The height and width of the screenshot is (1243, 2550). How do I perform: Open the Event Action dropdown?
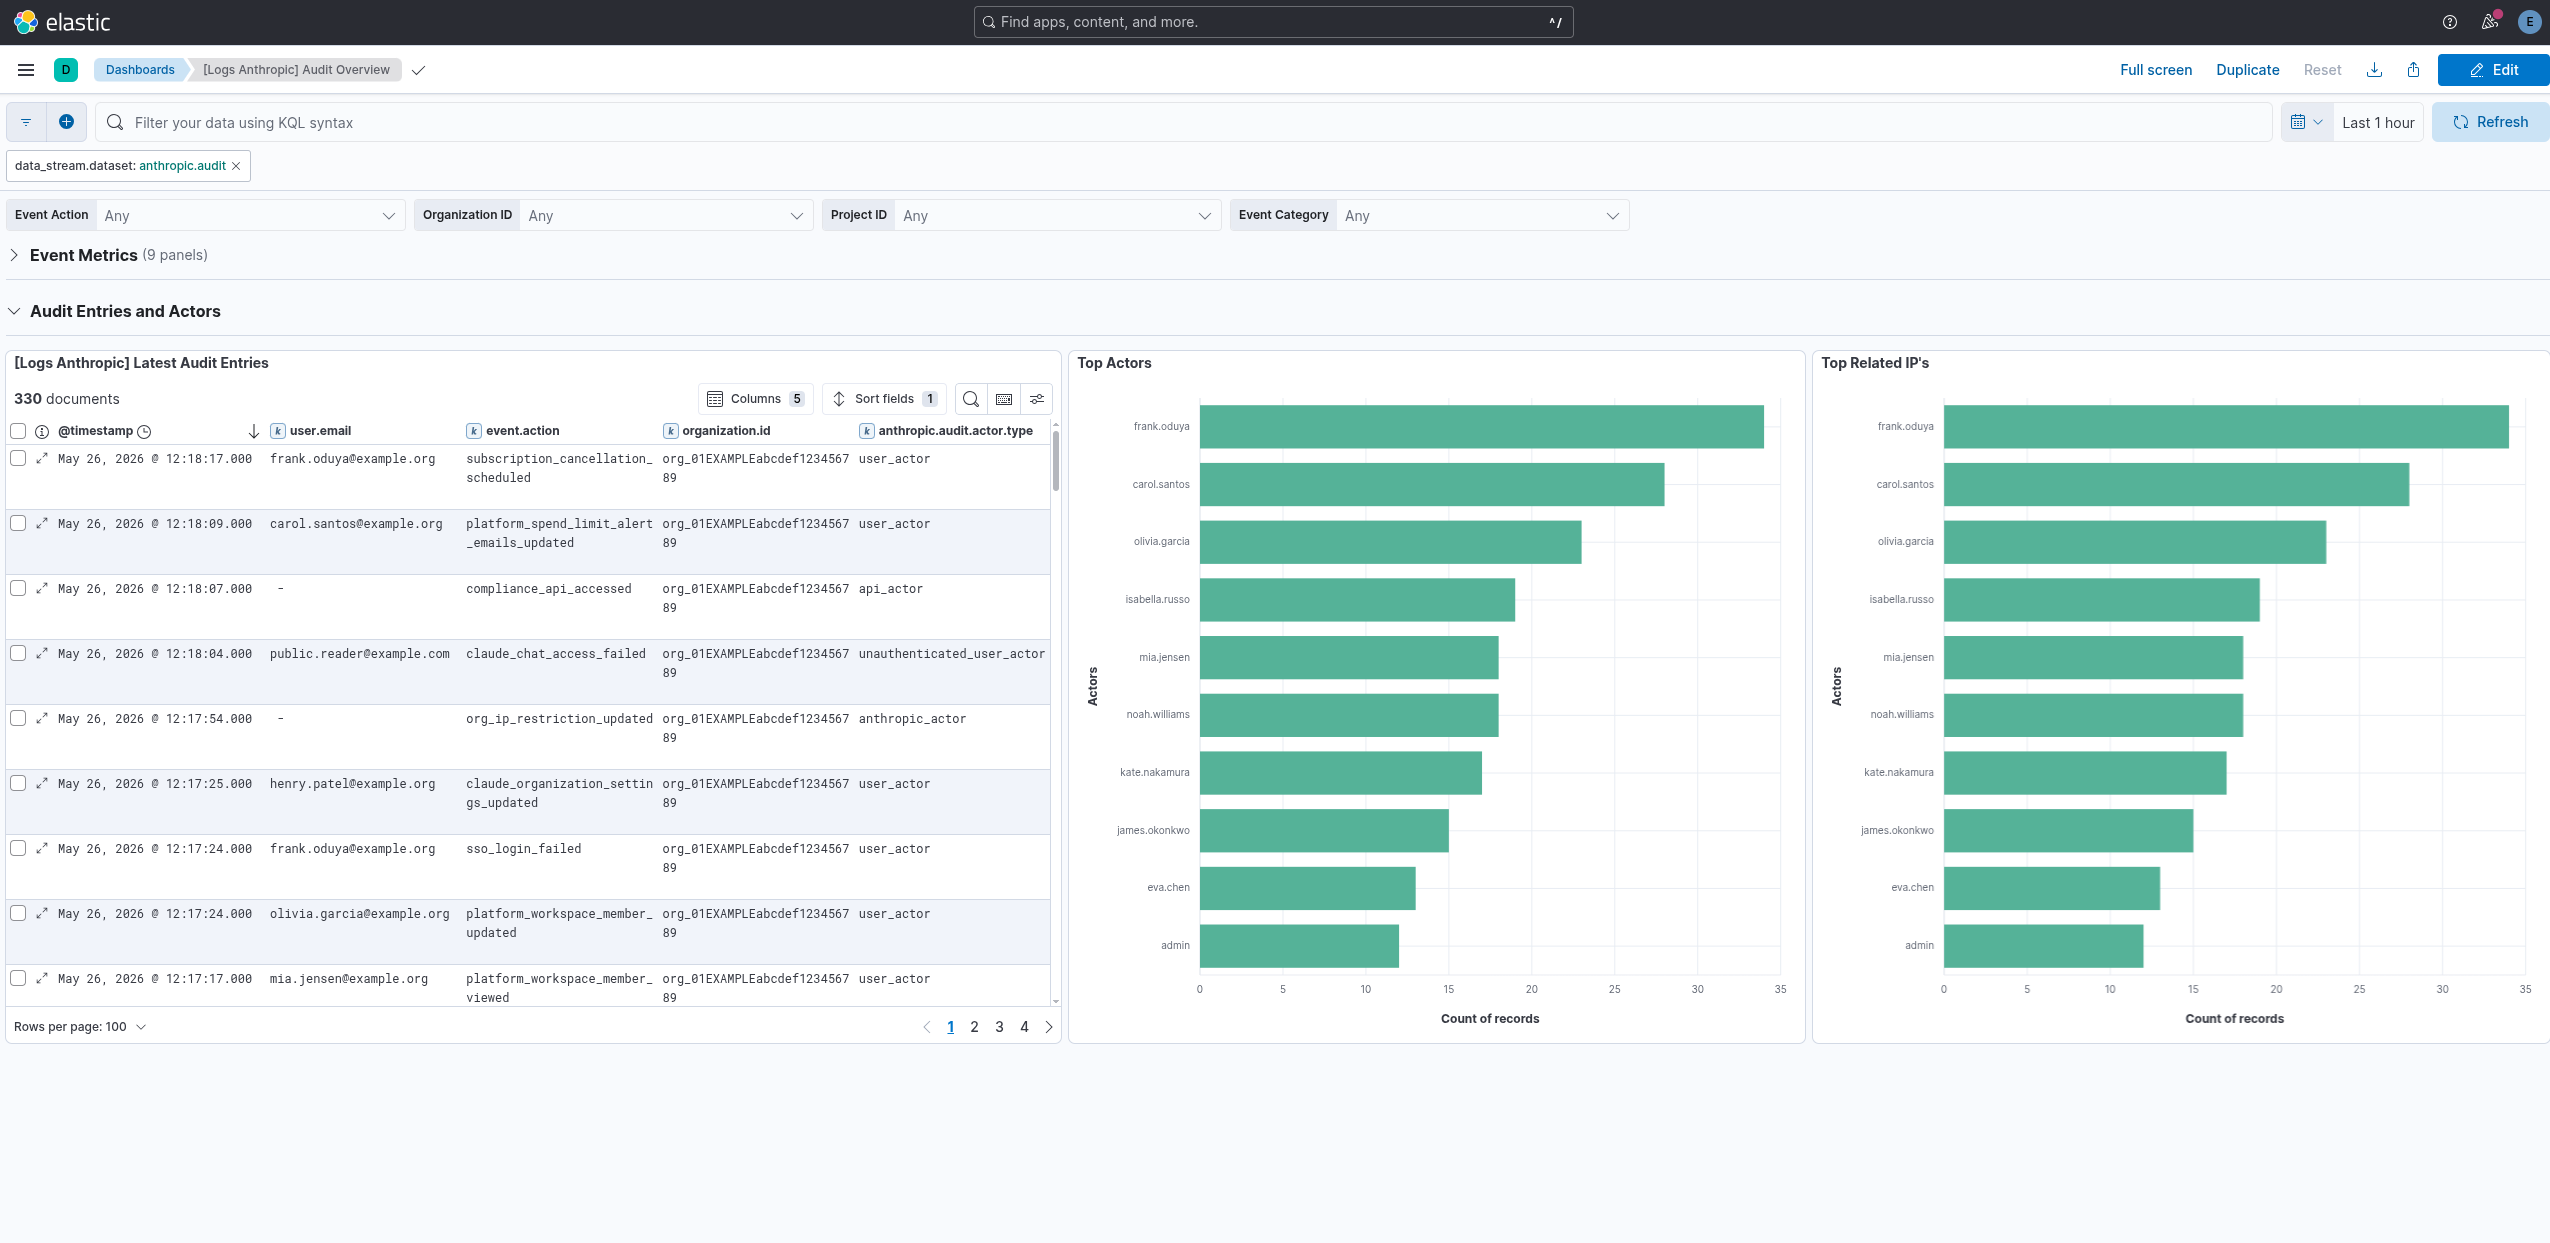point(250,215)
